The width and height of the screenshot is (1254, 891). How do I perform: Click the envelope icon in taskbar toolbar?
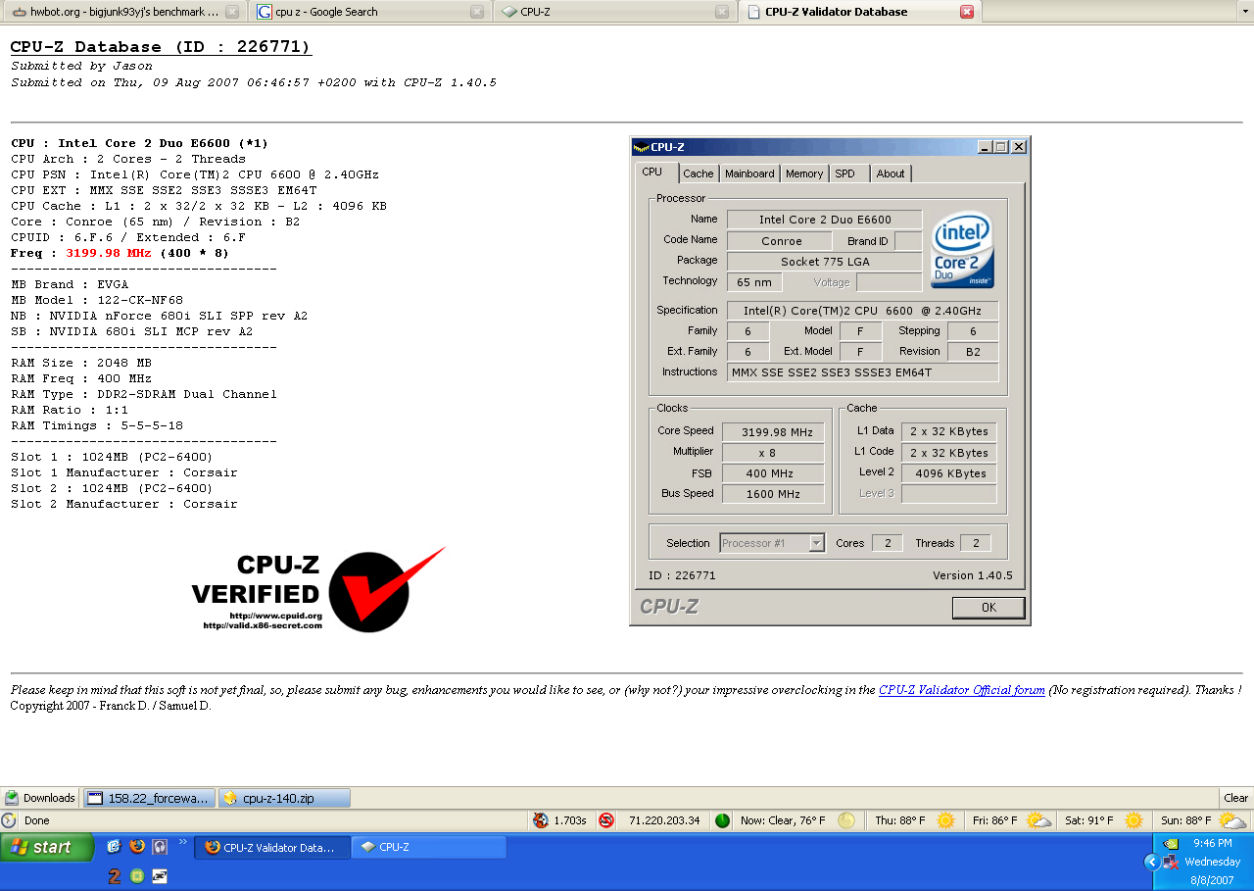(159, 876)
